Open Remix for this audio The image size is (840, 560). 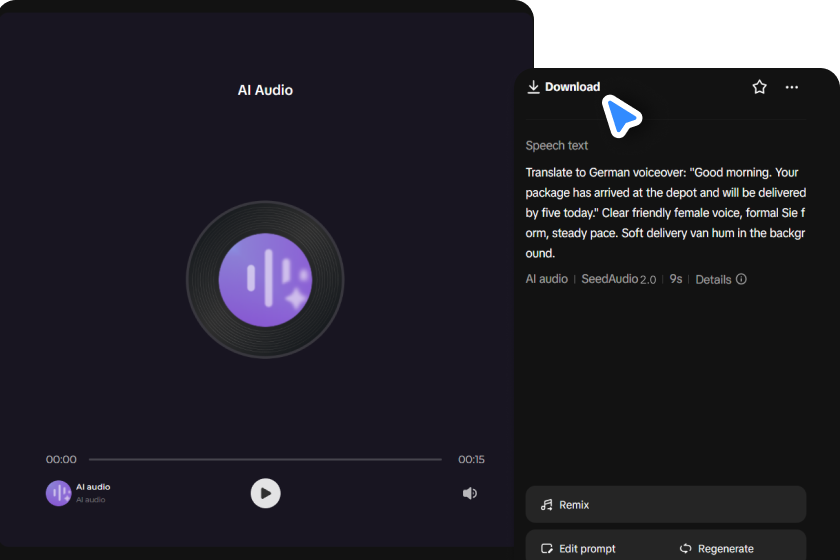click(665, 504)
